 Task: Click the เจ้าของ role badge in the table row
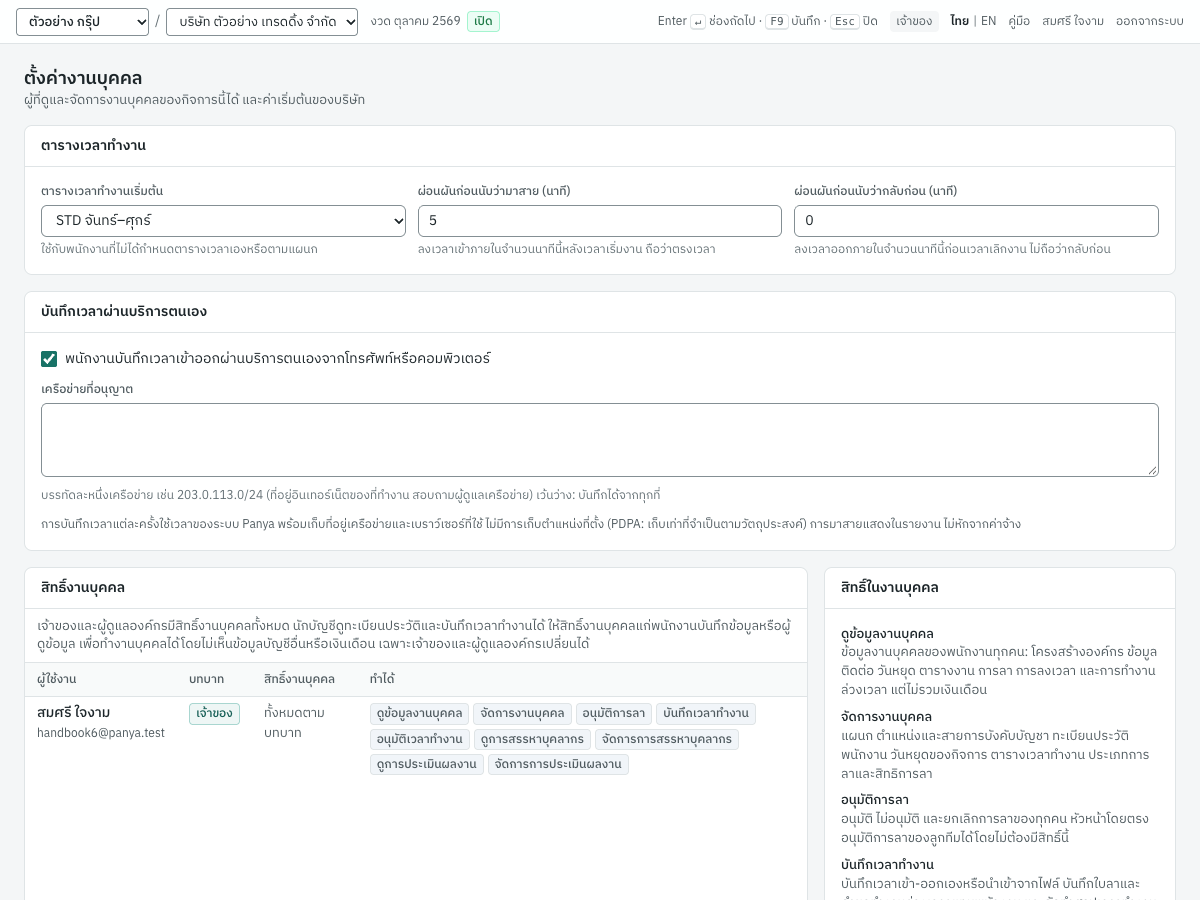214,714
